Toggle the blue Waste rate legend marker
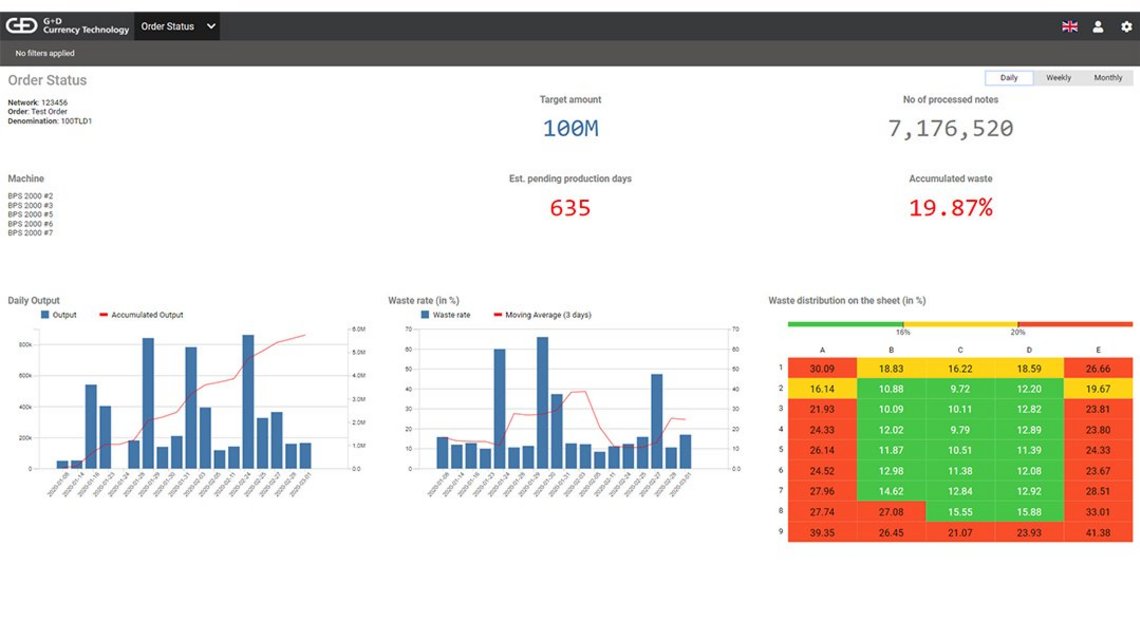The image size is (1140, 640). coord(427,315)
